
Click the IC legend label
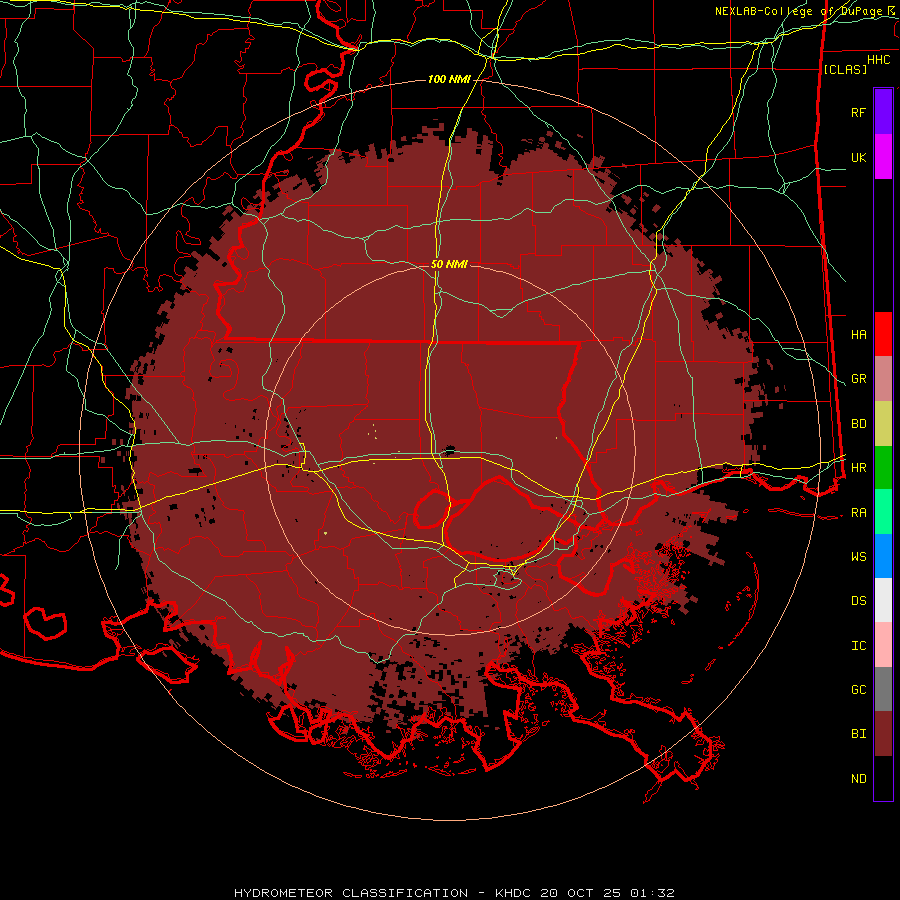[858, 646]
